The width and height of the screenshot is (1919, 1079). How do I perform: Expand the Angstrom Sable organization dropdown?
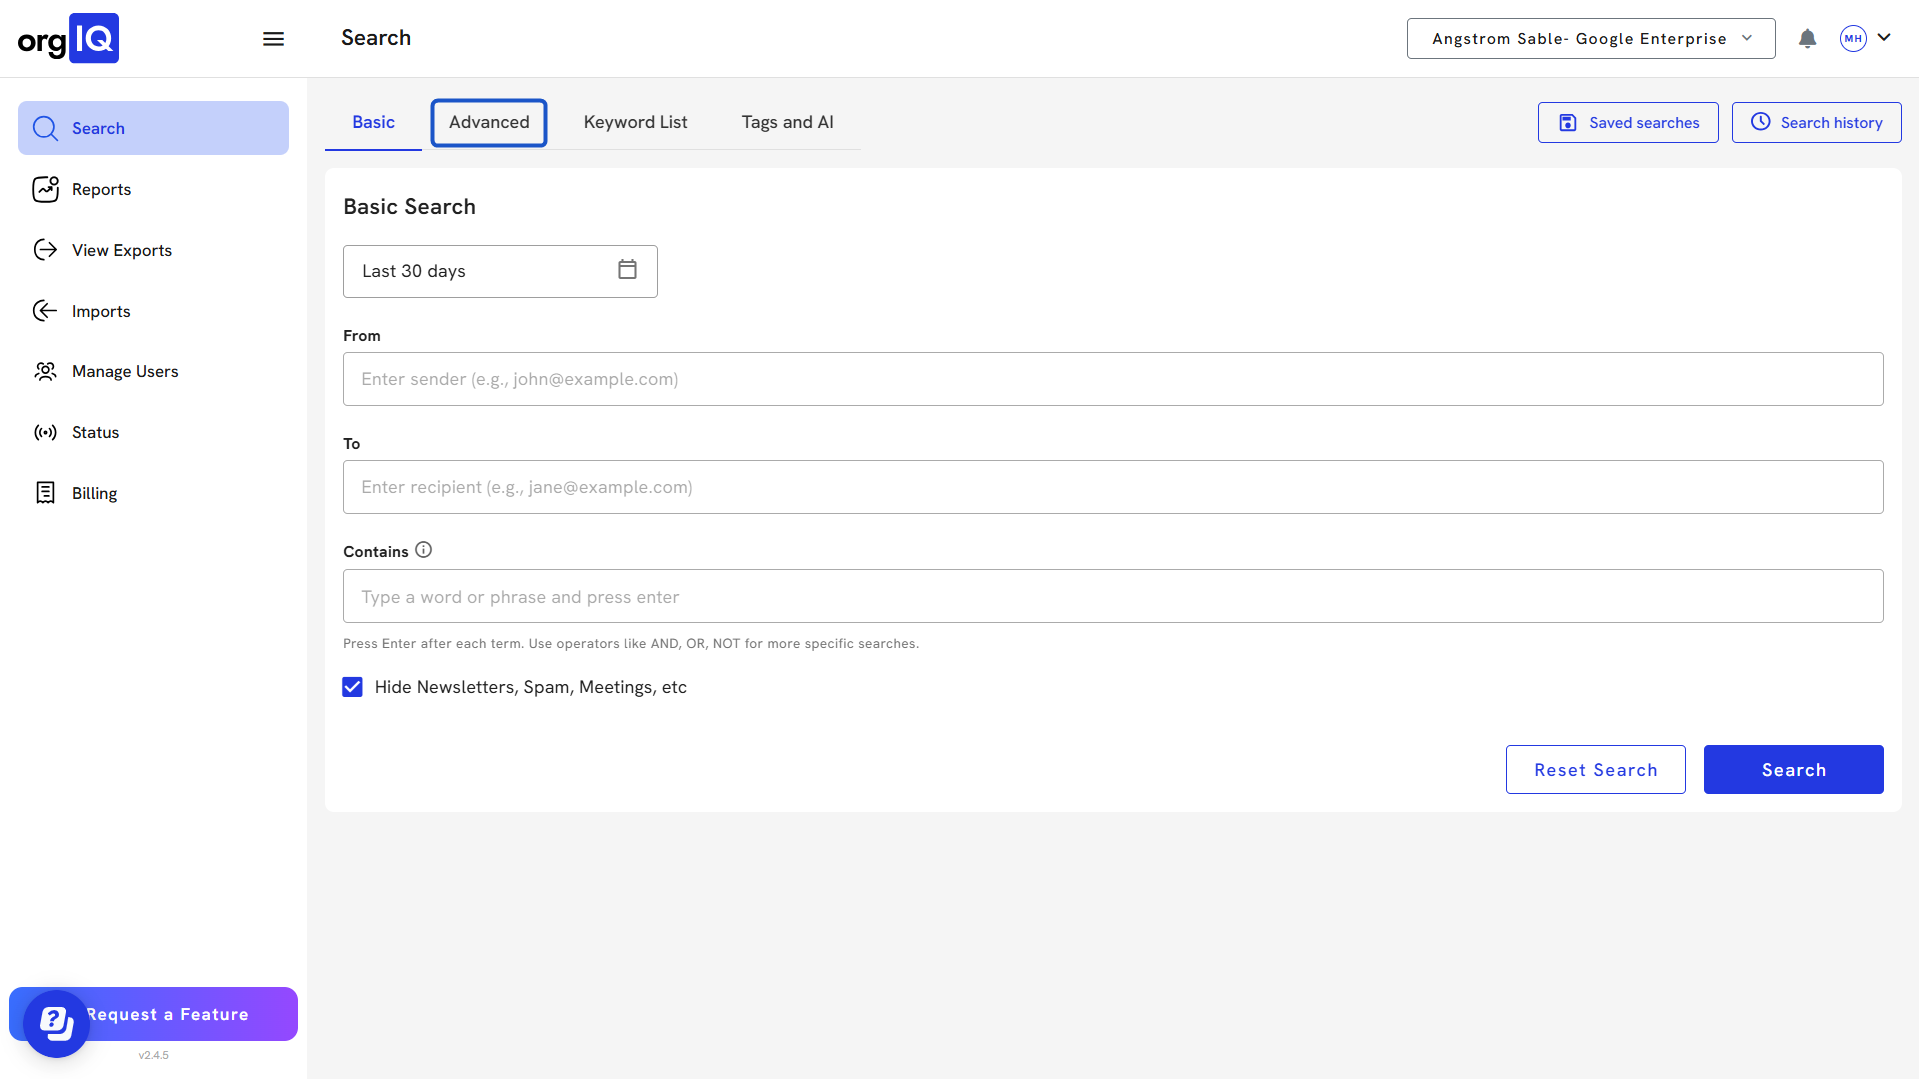[1590, 39]
